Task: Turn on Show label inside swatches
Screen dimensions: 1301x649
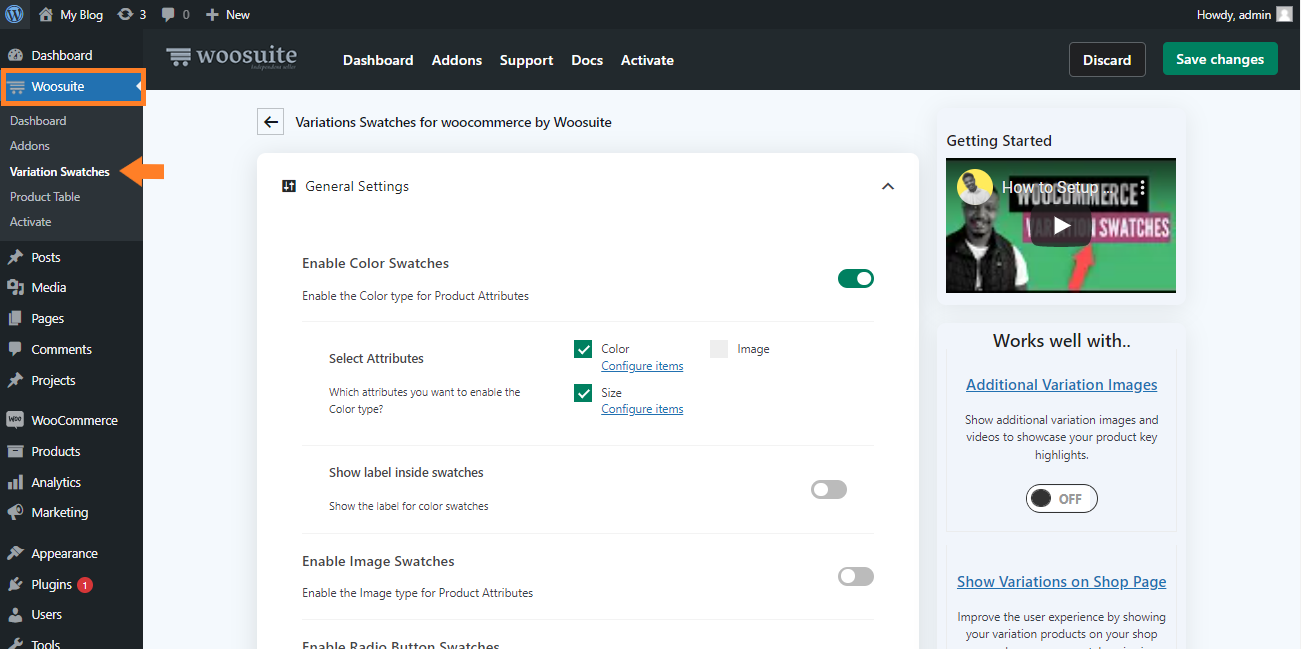Action: [x=829, y=489]
